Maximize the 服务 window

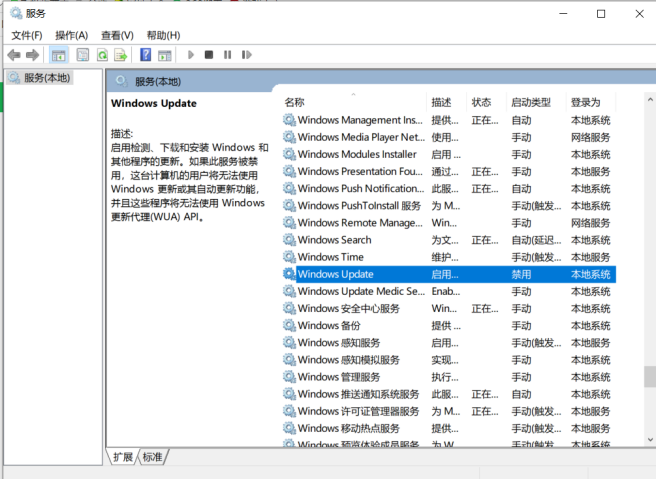click(x=601, y=14)
